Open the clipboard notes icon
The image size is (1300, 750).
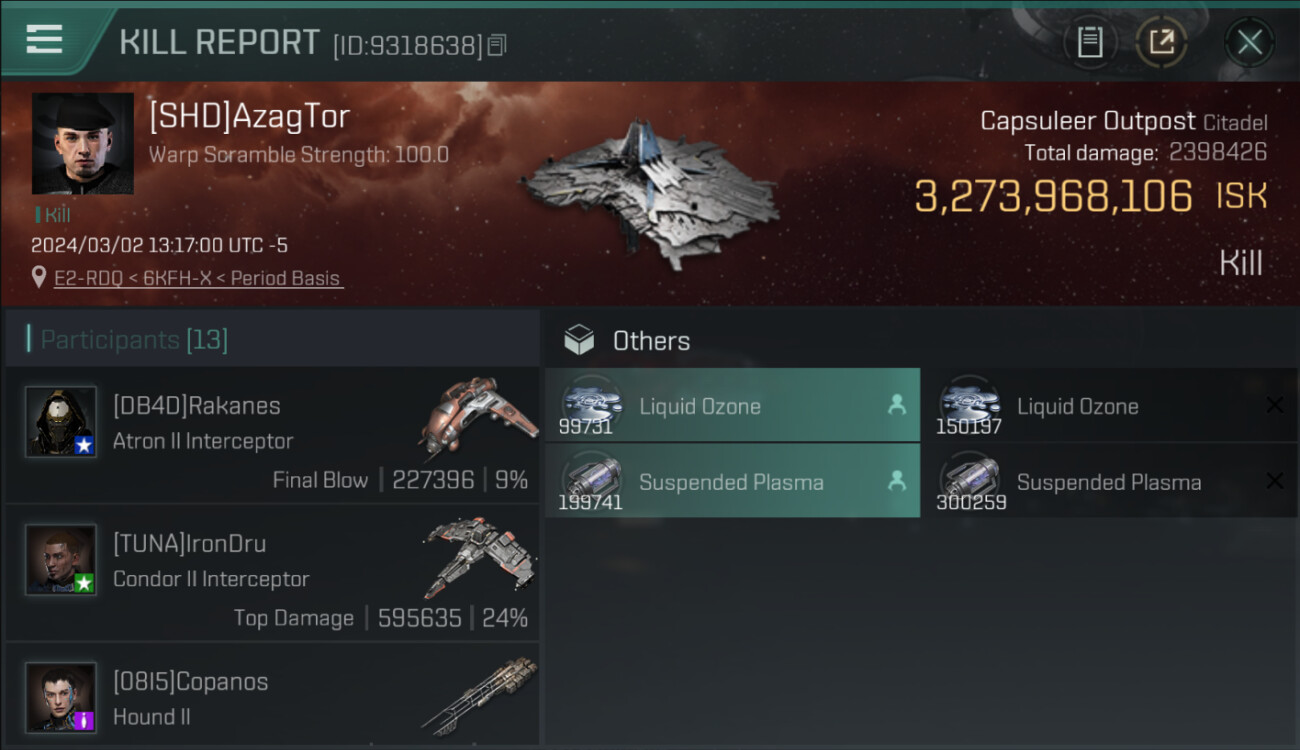pos(1089,42)
